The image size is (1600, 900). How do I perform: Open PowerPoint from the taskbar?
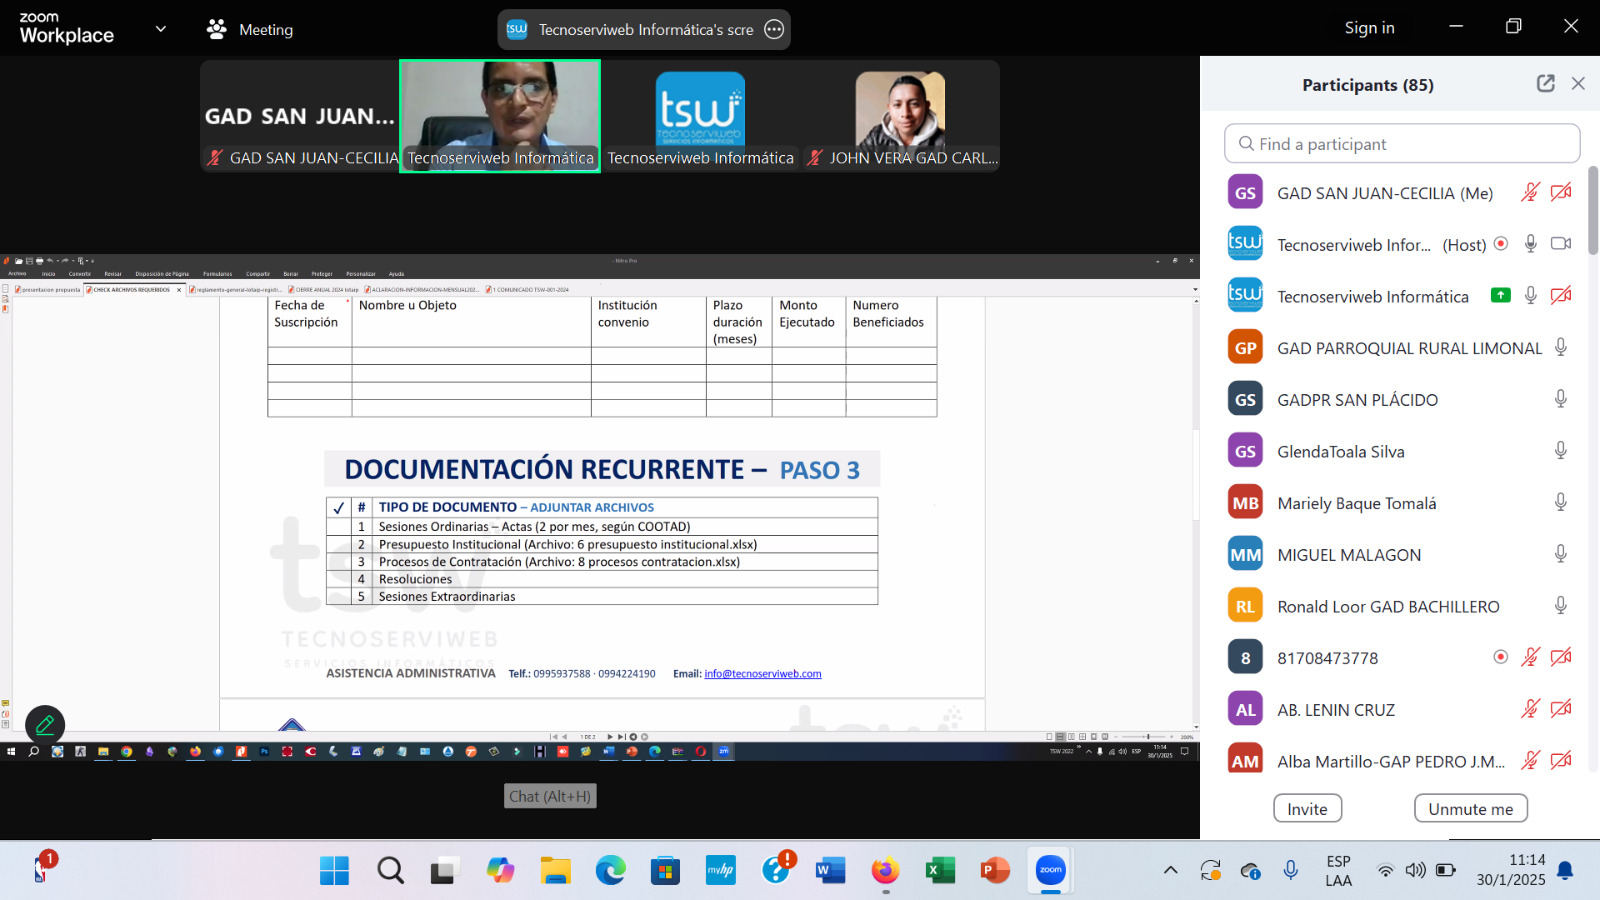tap(994, 871)
